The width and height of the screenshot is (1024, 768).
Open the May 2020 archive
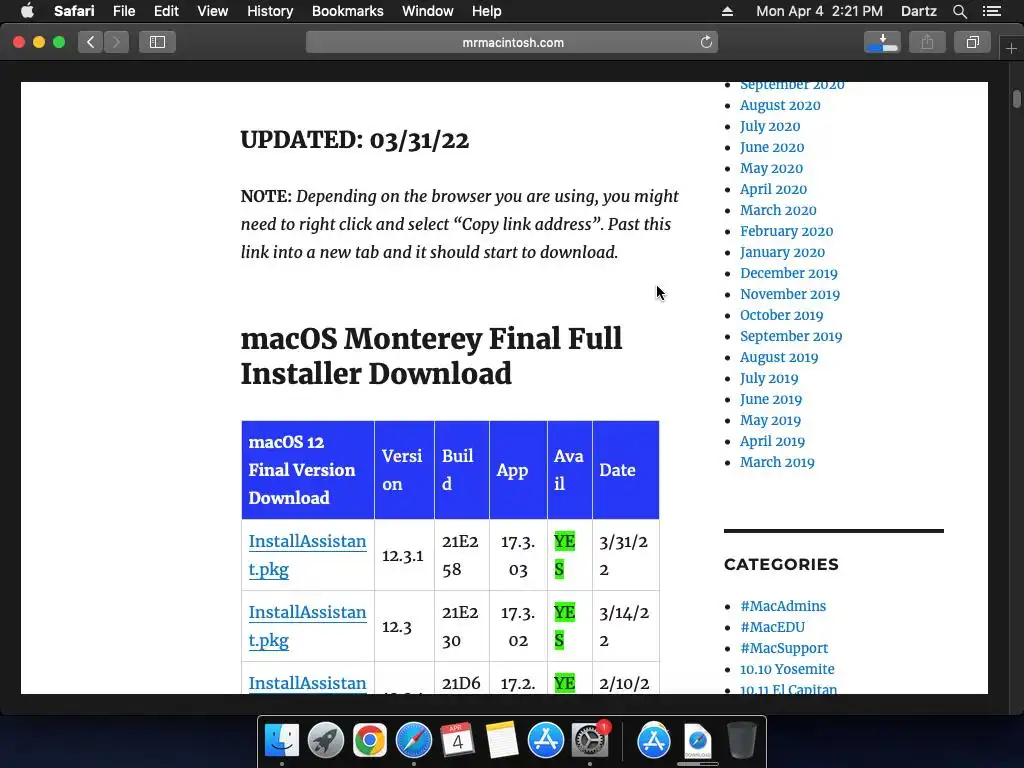[x=771, y=168]
